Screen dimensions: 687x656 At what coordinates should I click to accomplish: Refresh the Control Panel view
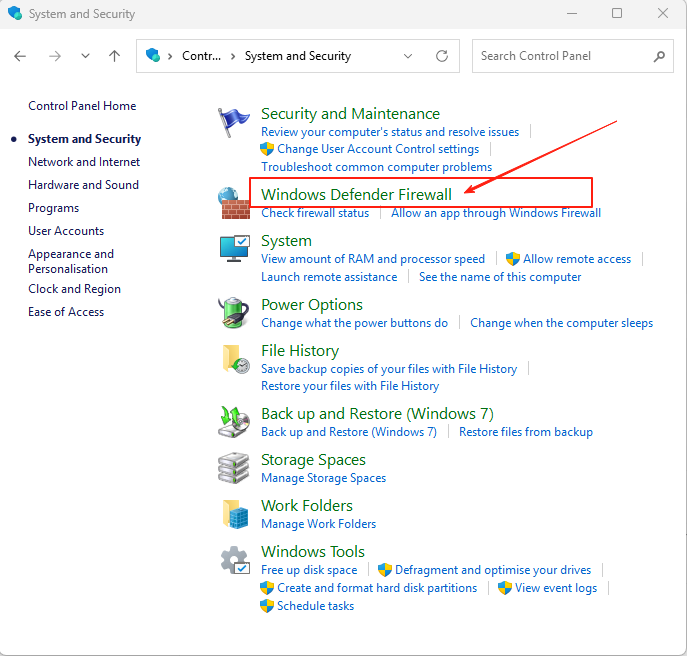pos(442,56)
